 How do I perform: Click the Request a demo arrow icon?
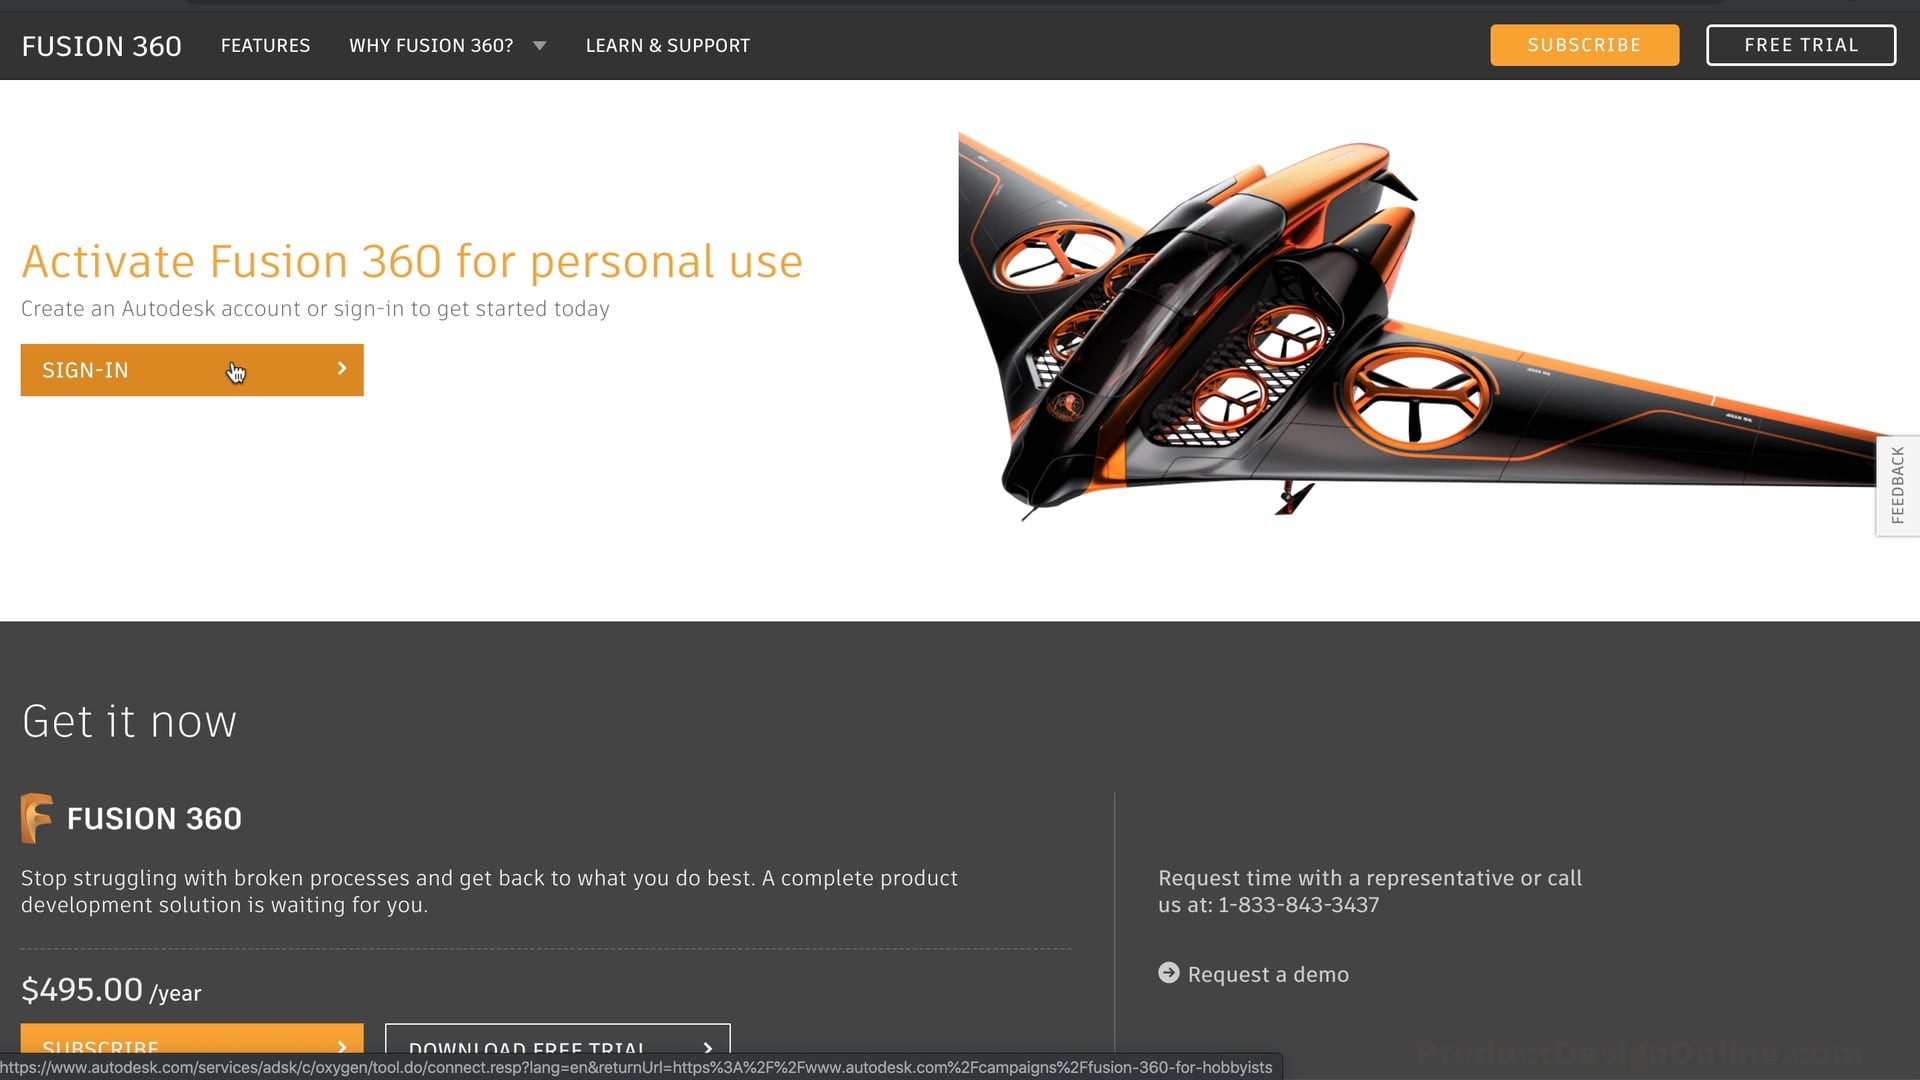pyautogui.click(x=1166, y=973)
